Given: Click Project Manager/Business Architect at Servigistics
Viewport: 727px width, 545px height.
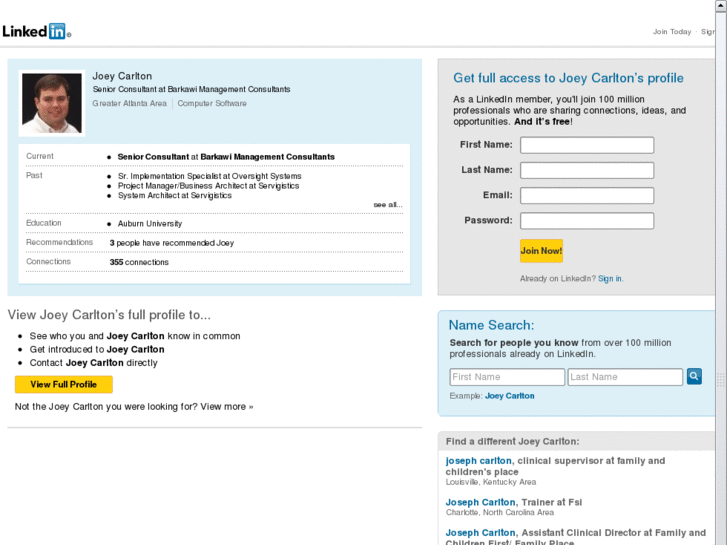Looking at the screenshot, I should coord(208,186).
